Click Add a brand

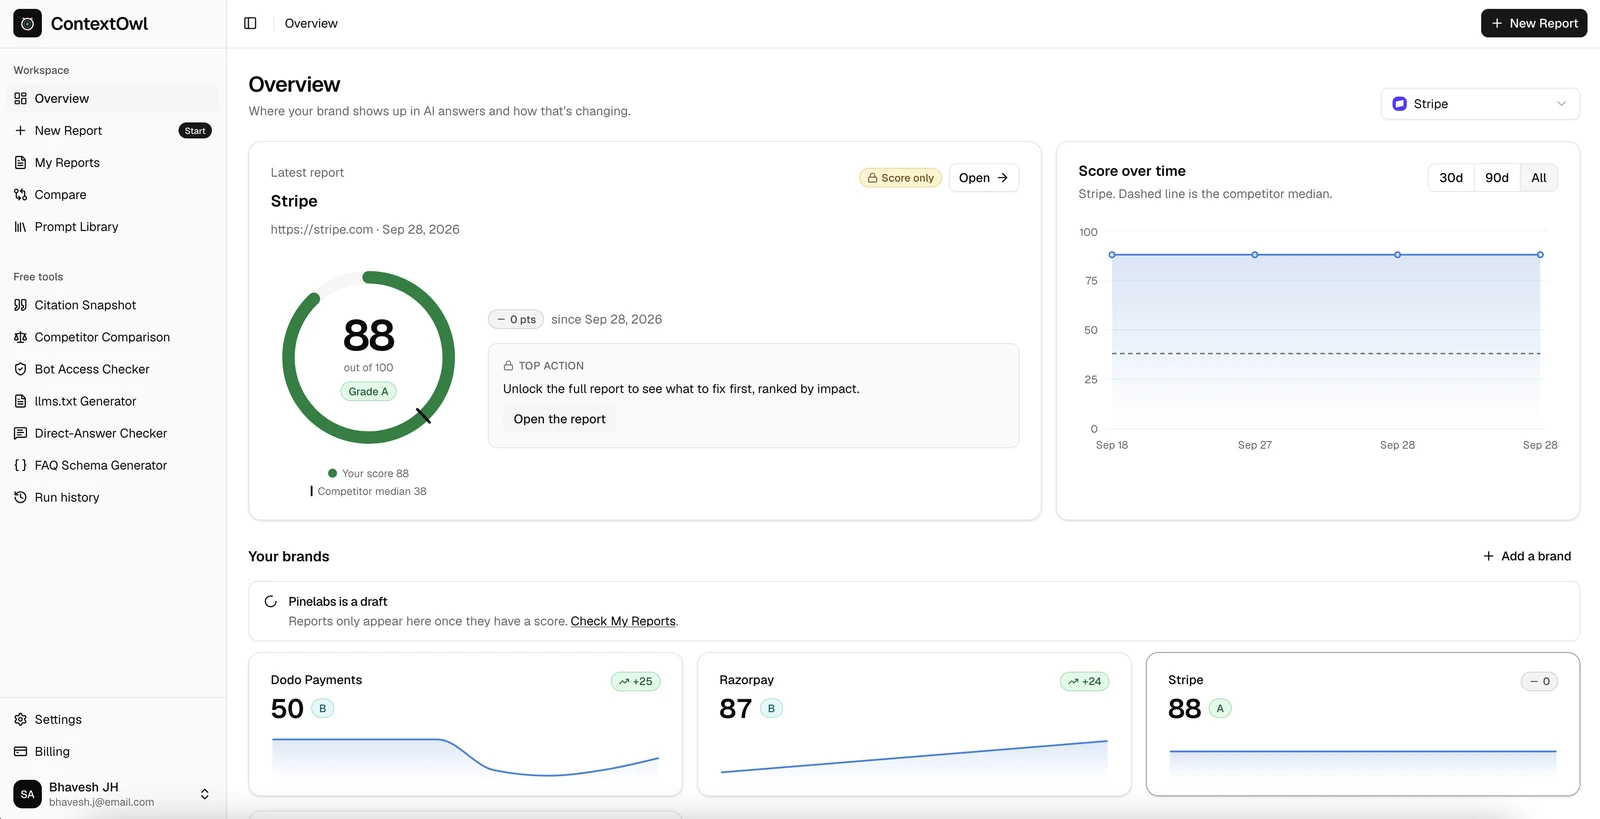coord(1527,556)
